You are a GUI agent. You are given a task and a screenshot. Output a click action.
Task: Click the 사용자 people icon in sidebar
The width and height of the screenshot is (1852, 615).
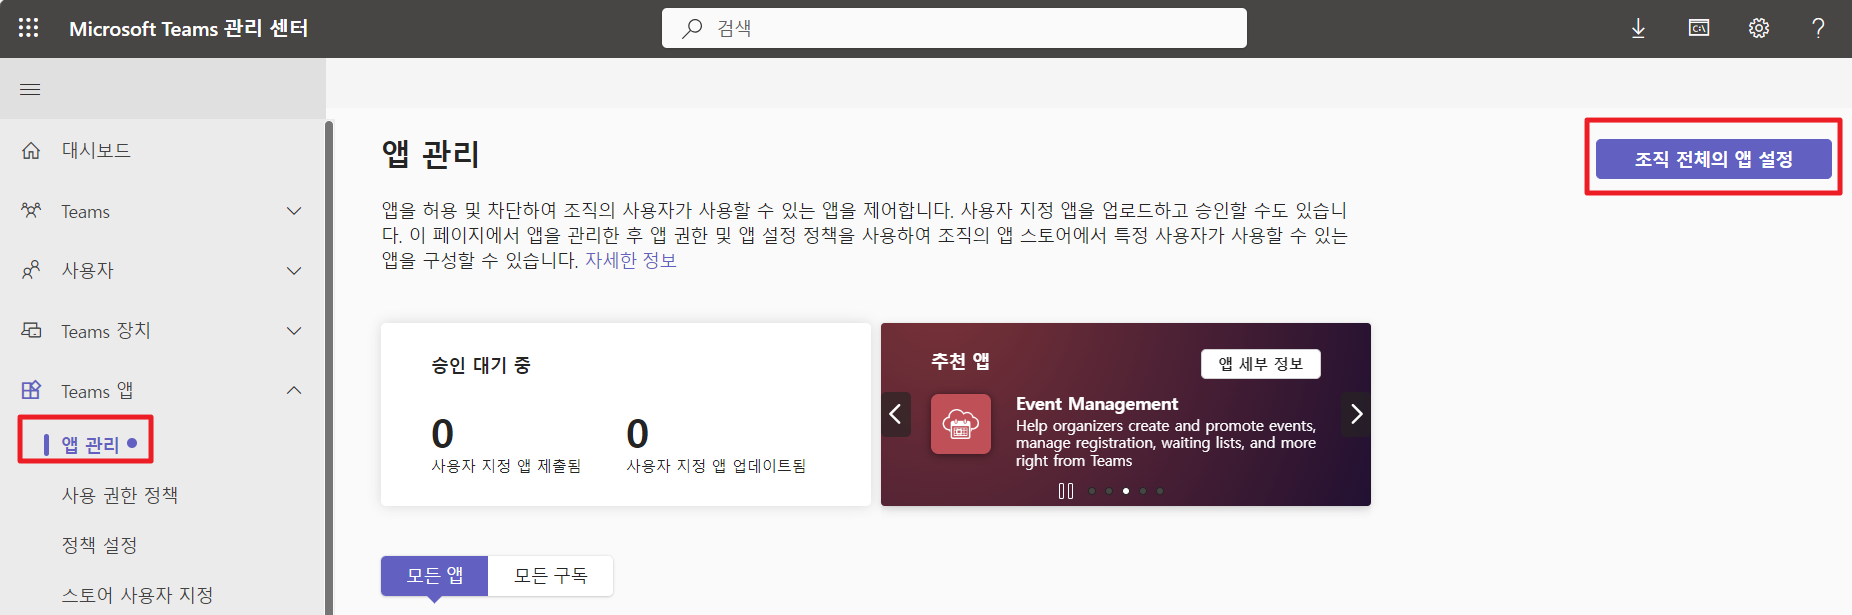click(31, 270)
